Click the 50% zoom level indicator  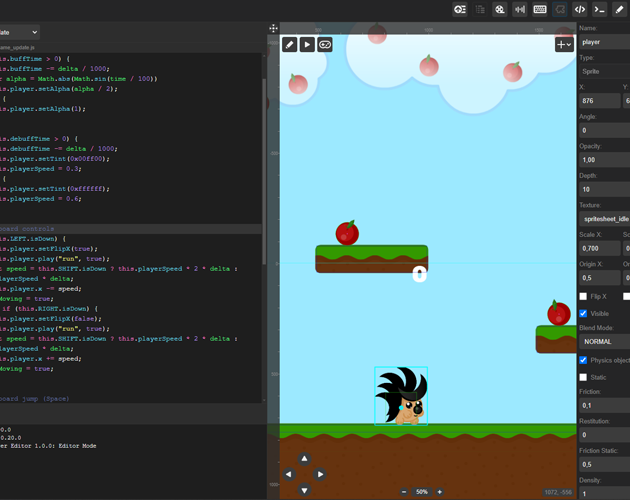[422, 492]
